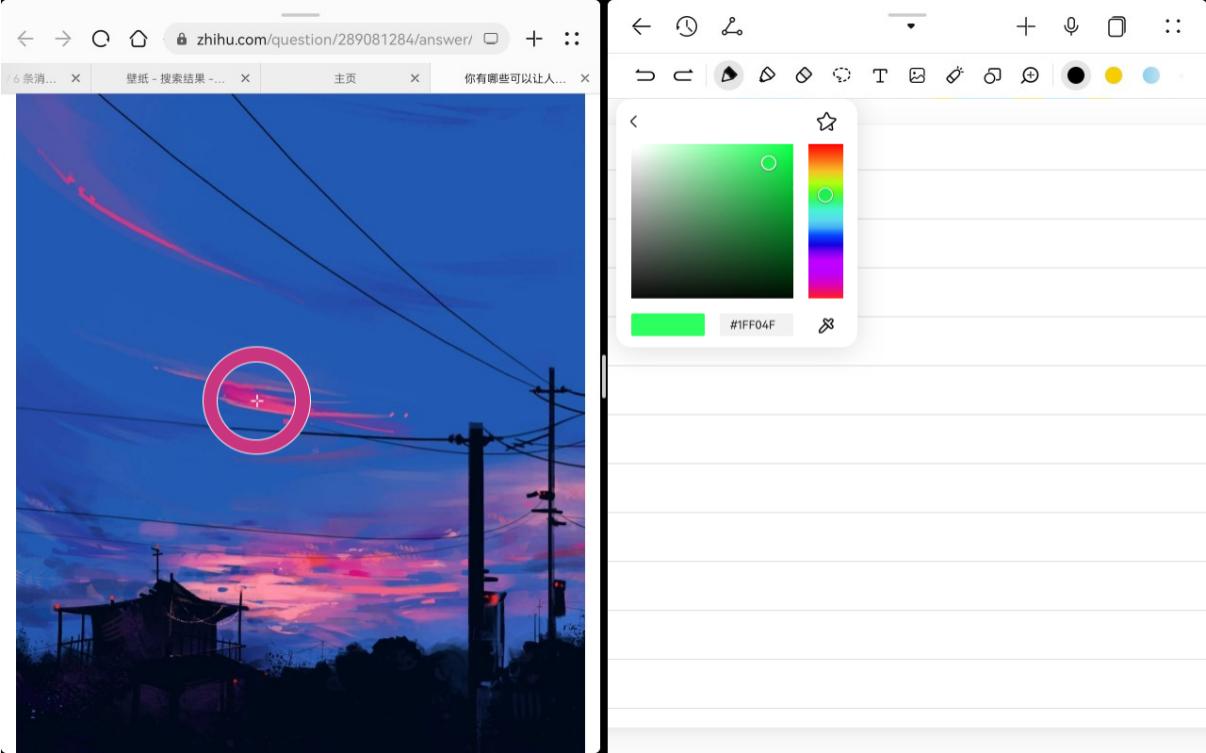The image size is (1206, 753).
Task: Click the screen icon in the address bar
Action: [491, 39]
